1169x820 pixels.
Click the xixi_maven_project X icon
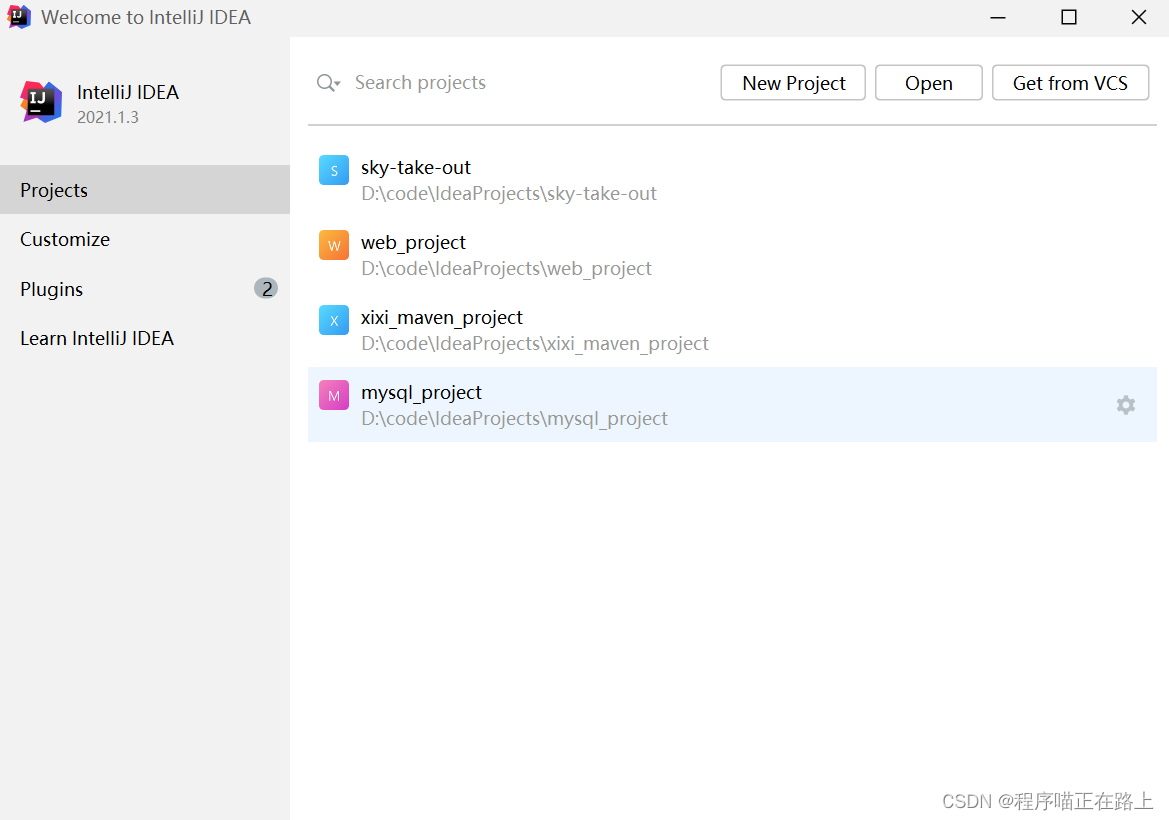click(333, 321)
